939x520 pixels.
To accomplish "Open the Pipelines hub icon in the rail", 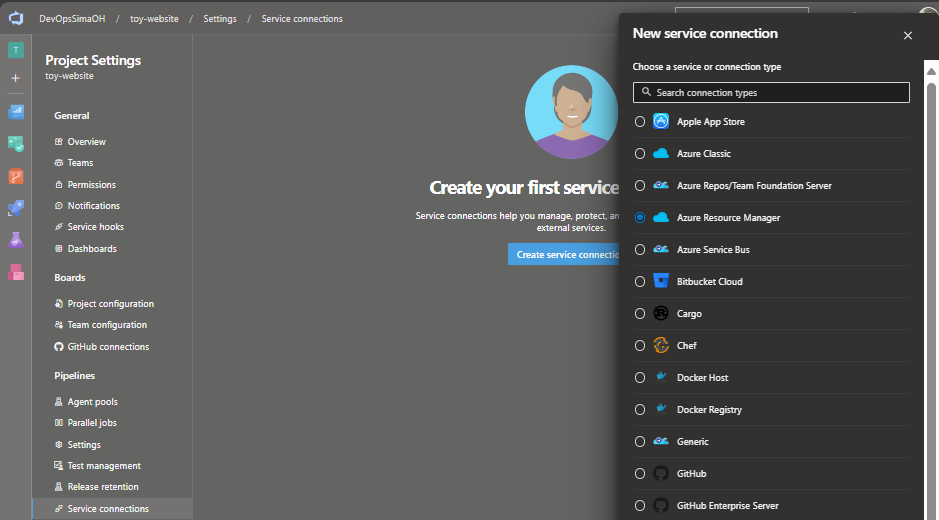I will 16,208.
